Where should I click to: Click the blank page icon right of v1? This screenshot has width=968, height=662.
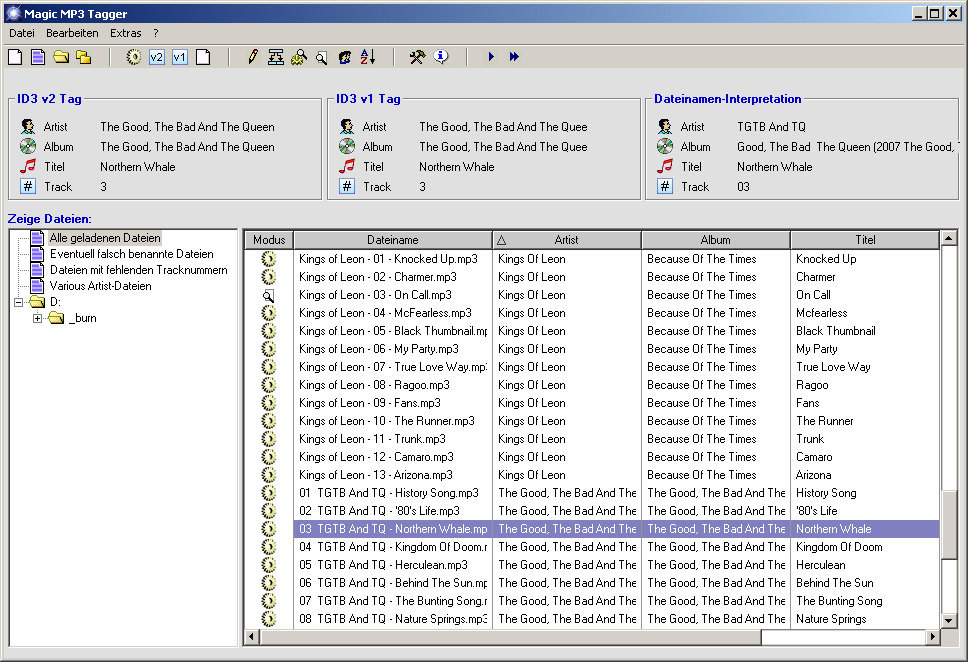[x=202, y=57]
